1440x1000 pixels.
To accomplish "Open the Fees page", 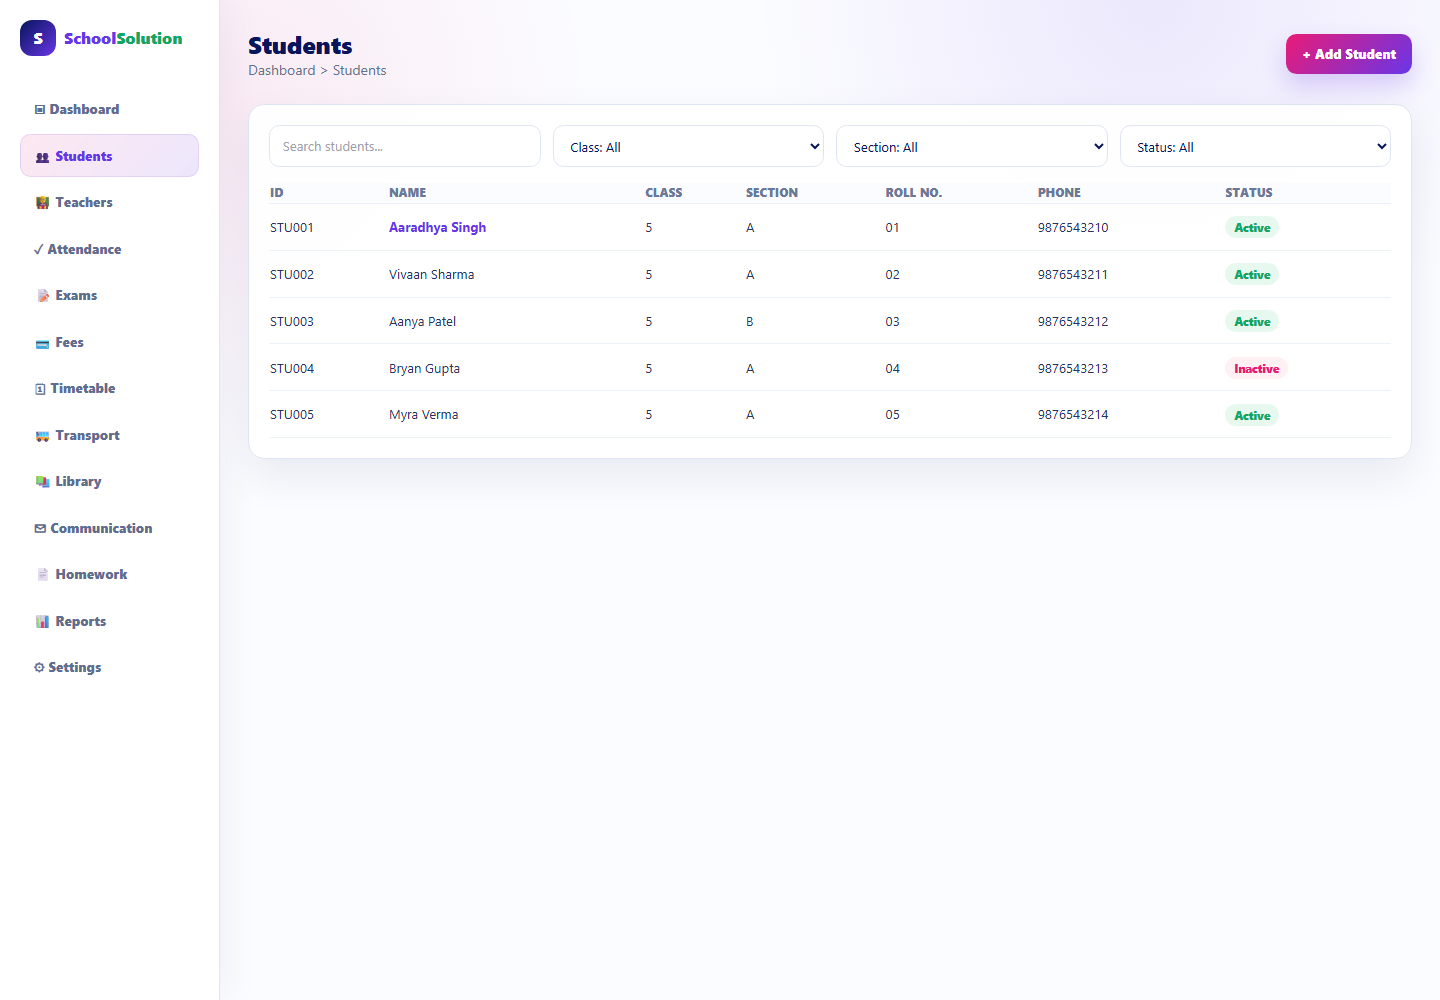I will coord(109,343).
